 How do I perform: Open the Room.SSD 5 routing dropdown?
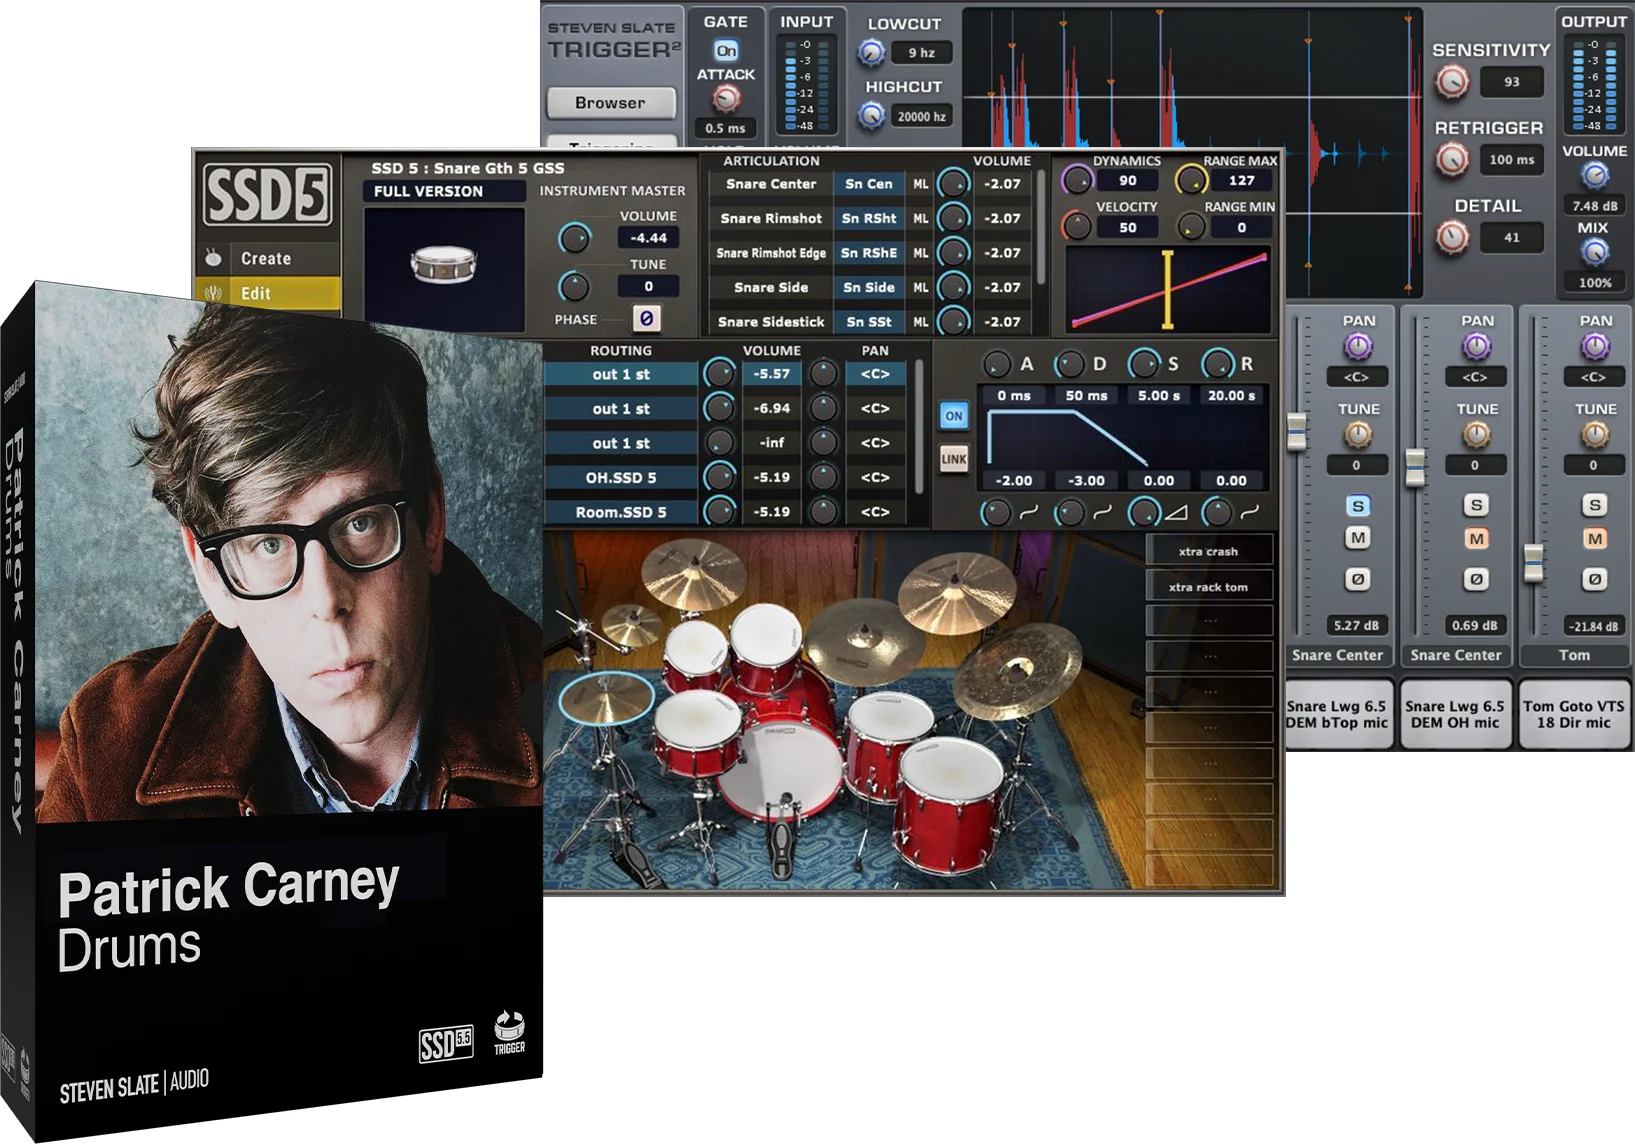pyautogui.click(x=620, y=512)
